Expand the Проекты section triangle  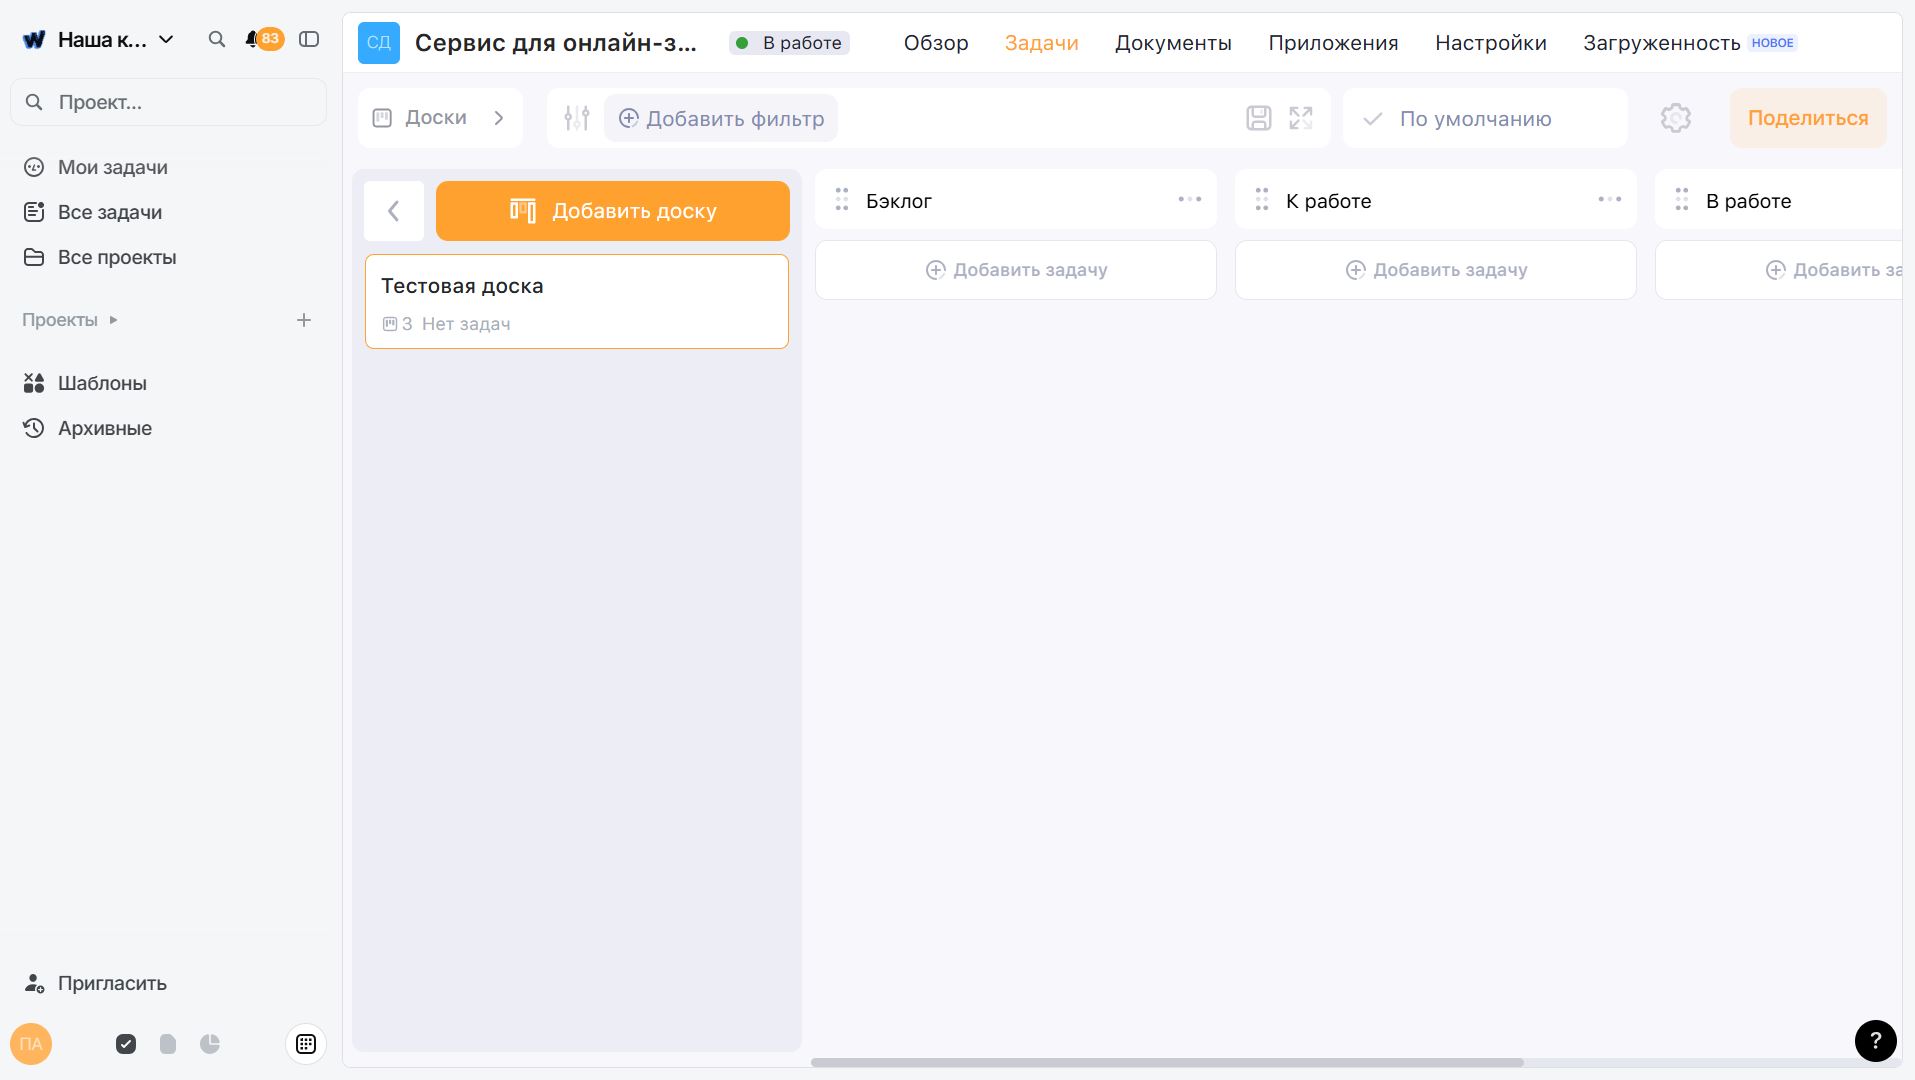[113, 320]
